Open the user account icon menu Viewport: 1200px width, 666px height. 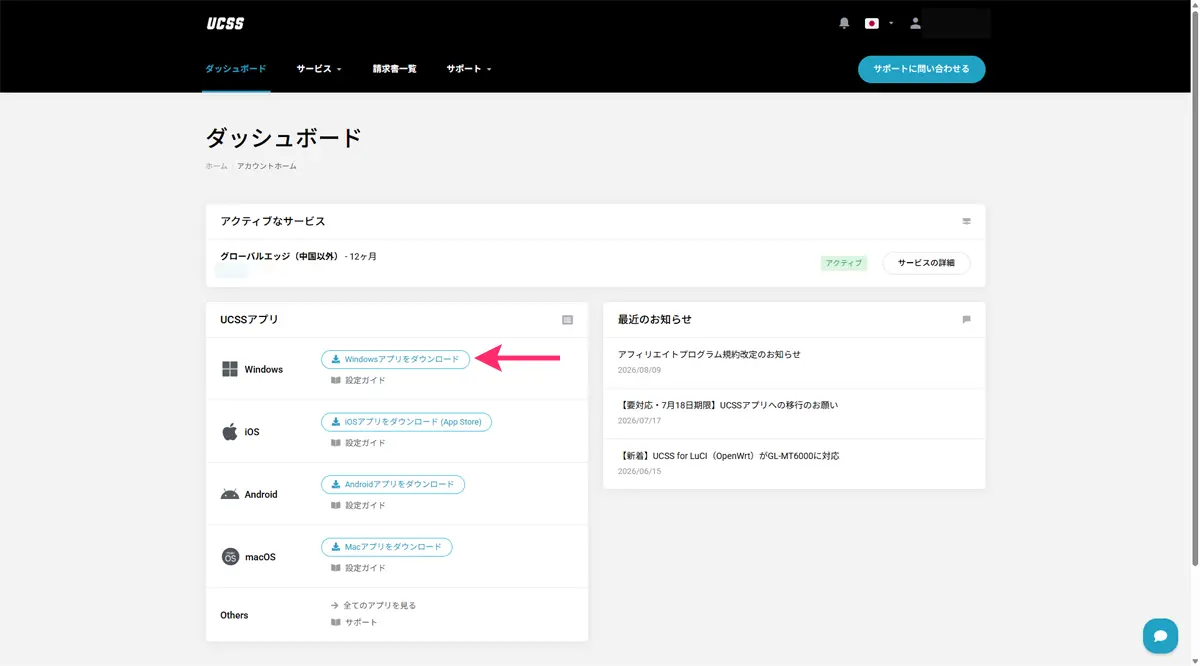click(x=914, y=23)
